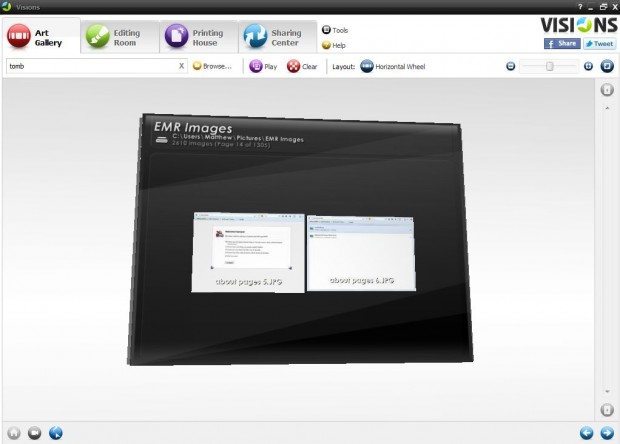Open thumbnail 'about pages 6.JPG'

(361, 253)
